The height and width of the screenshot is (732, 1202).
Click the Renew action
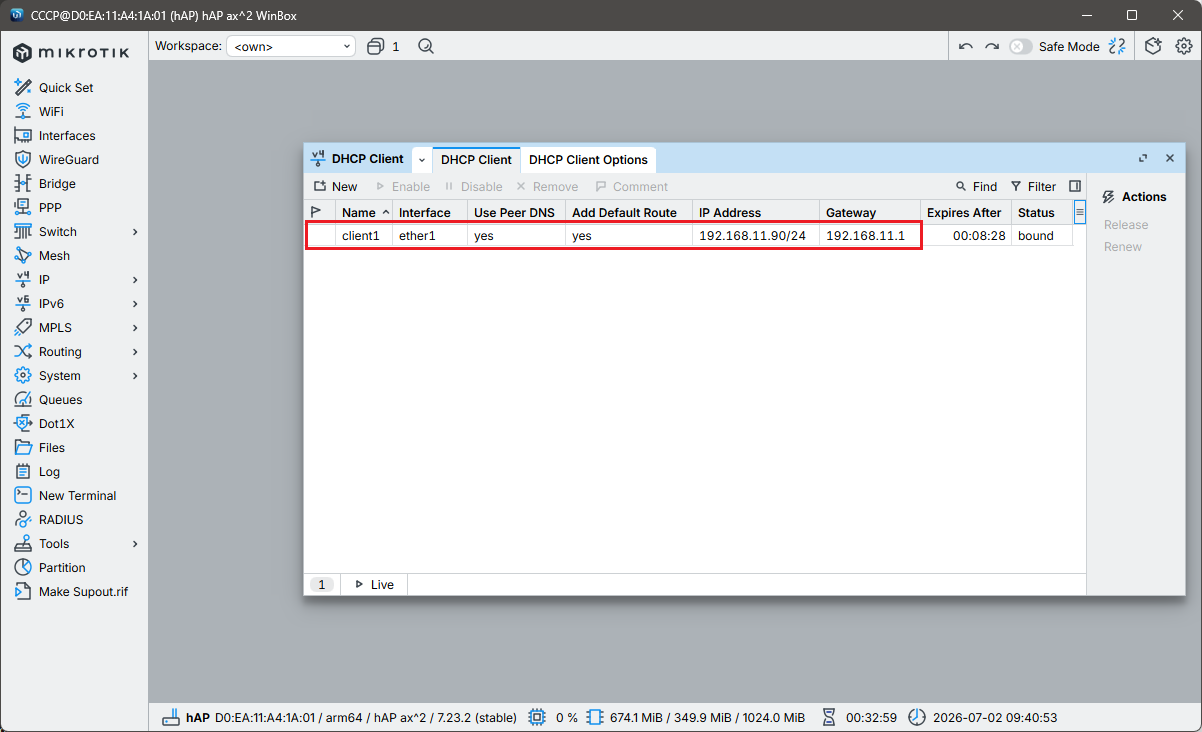point(1123,247)
